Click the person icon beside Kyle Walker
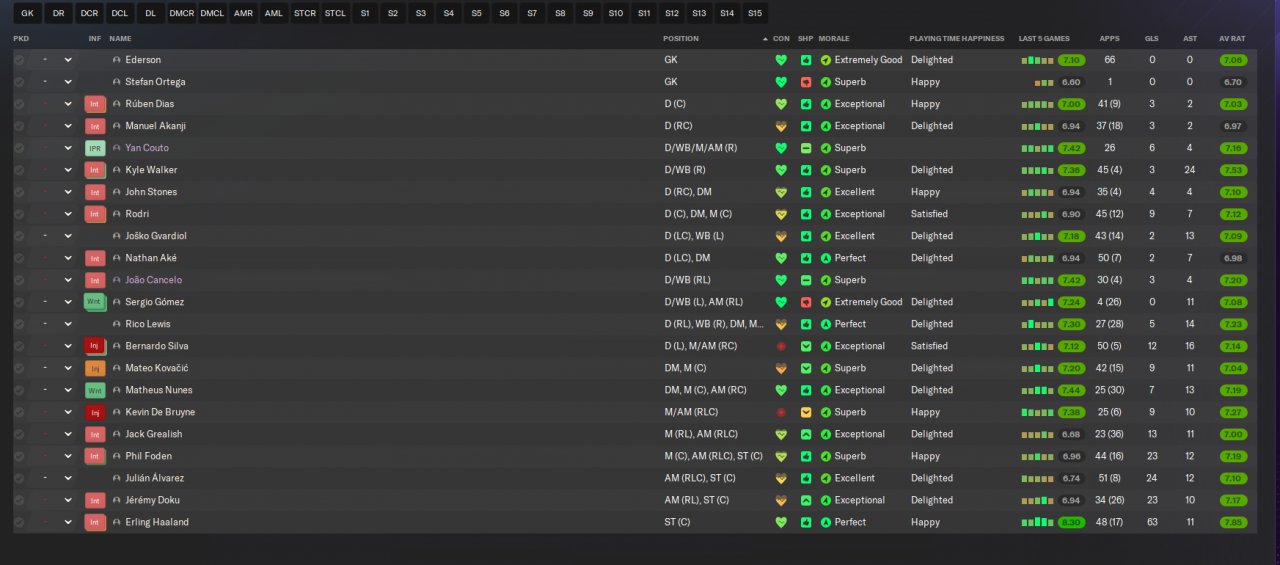 [117, 170]
